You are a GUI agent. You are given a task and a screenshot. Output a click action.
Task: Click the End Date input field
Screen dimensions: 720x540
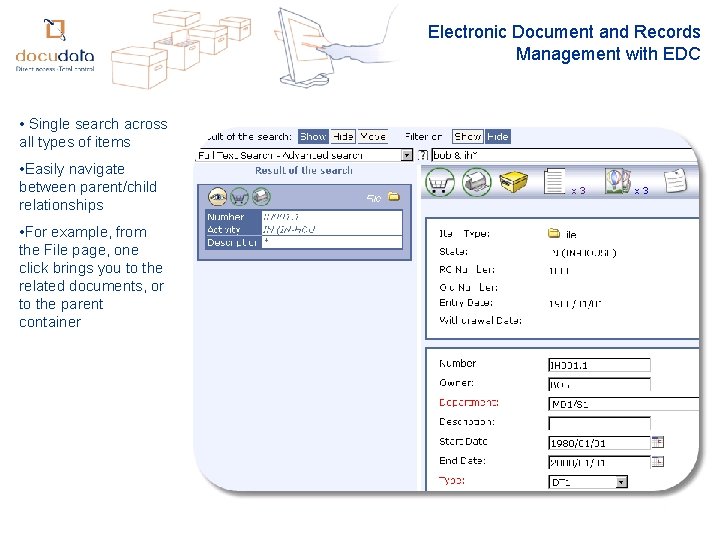[599, 462]
